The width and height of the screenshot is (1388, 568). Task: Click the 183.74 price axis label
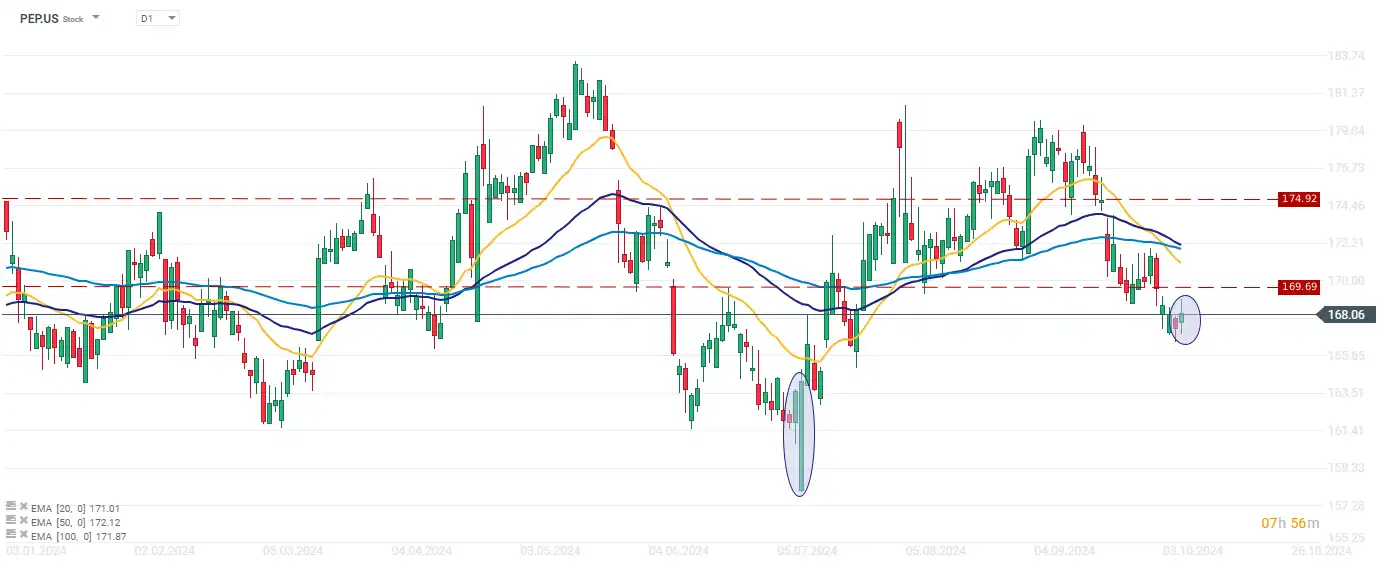(x=1343, y=56)
